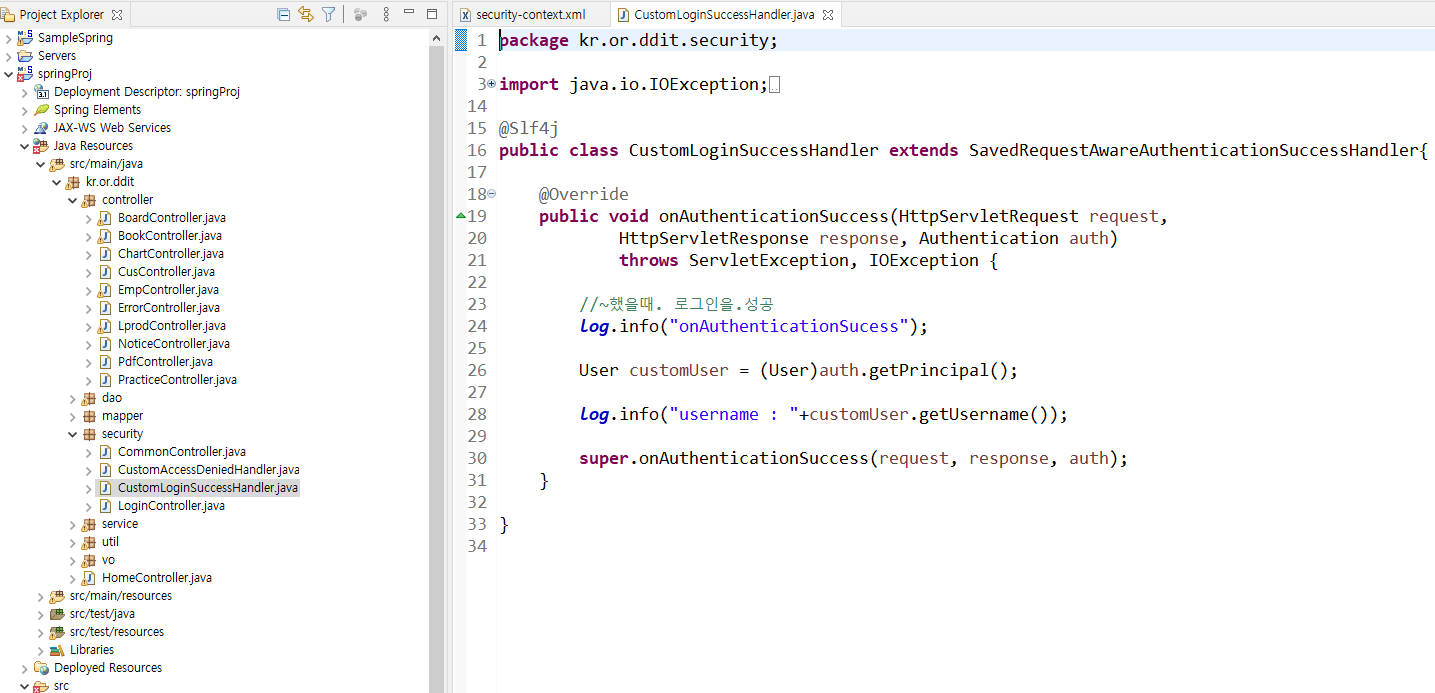Select src/test/resources folder

(117, 632)
